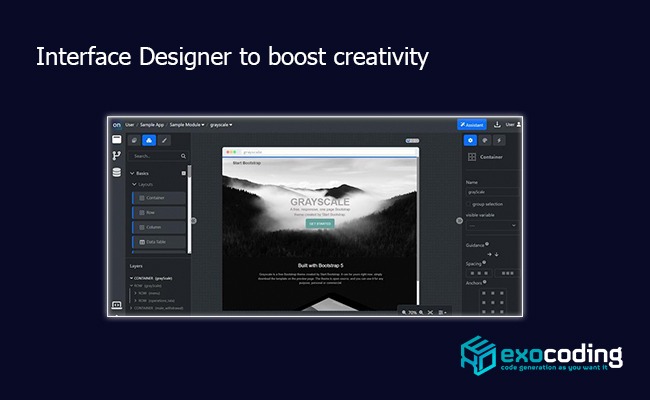Click the zoom in magnifier icon
650x400 pixels.
tap(421, 313)
